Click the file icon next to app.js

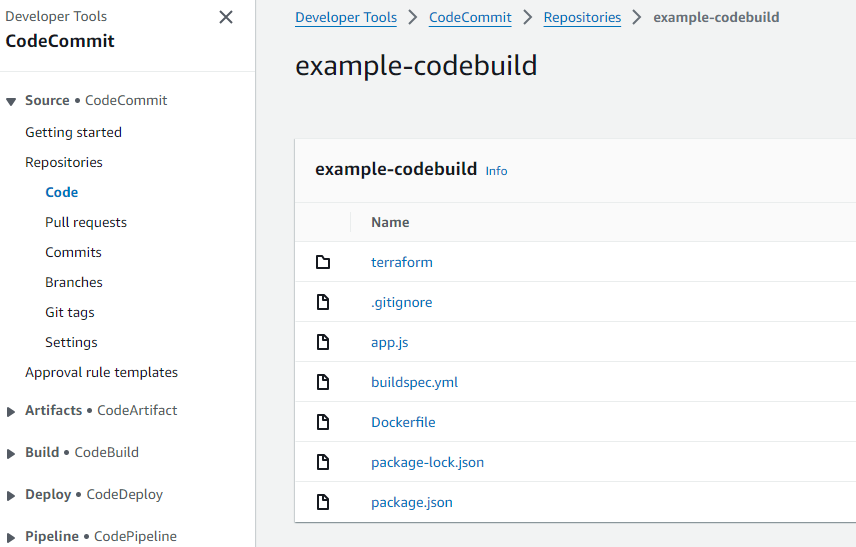pos(323,342)
